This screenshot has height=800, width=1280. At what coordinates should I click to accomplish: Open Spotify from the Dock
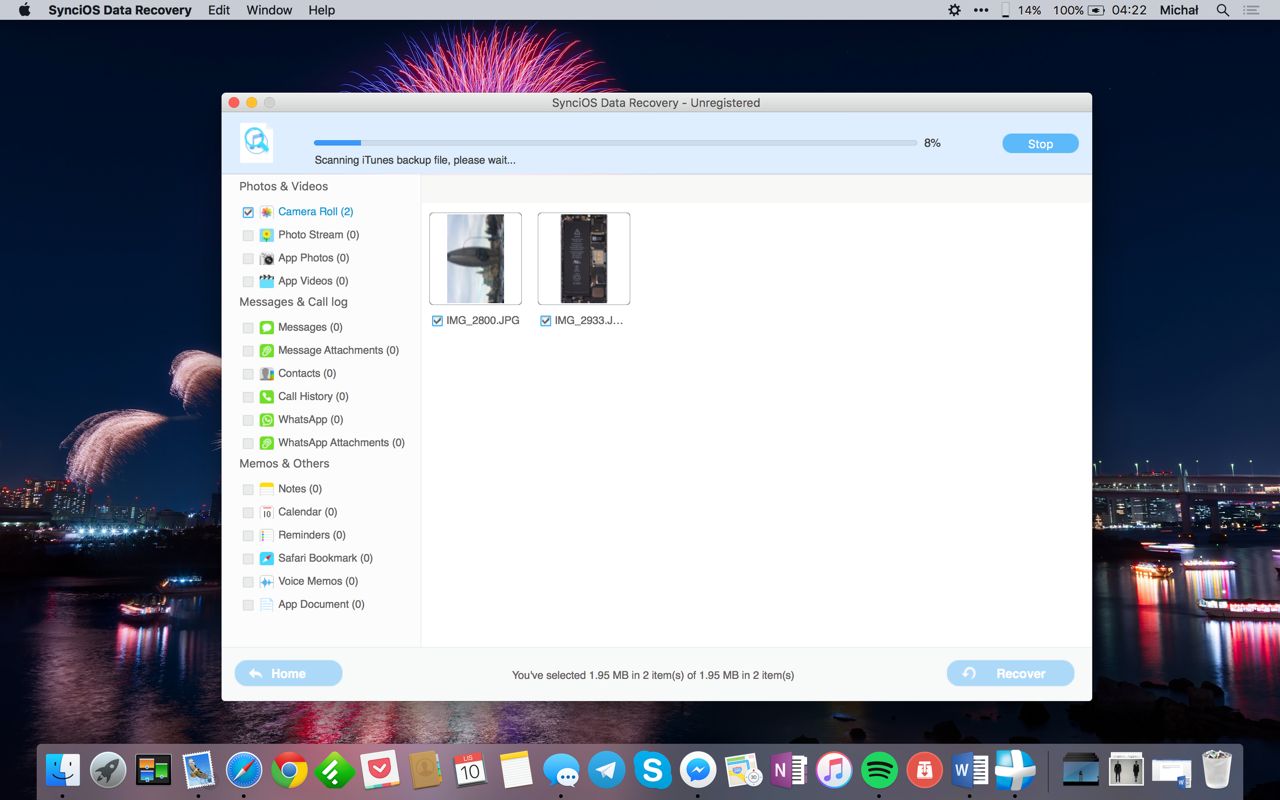click(879, 770)
